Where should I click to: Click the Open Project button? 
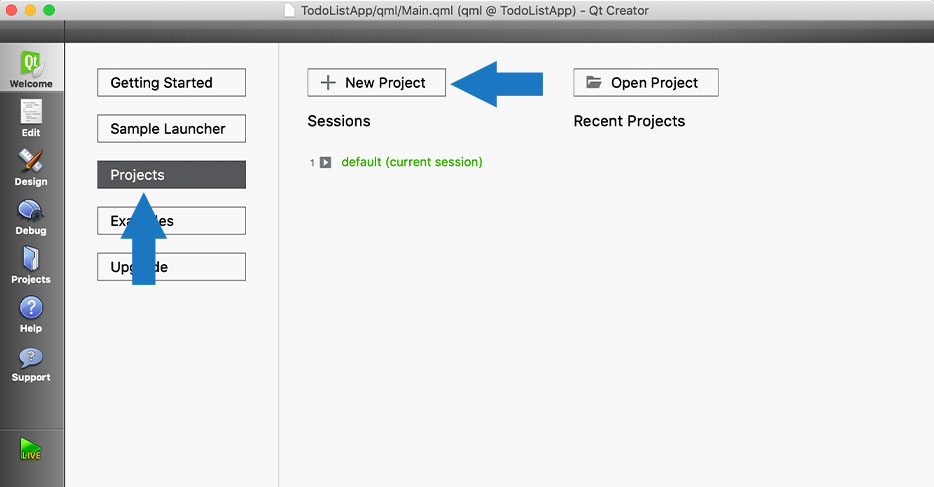pos(646,82)
